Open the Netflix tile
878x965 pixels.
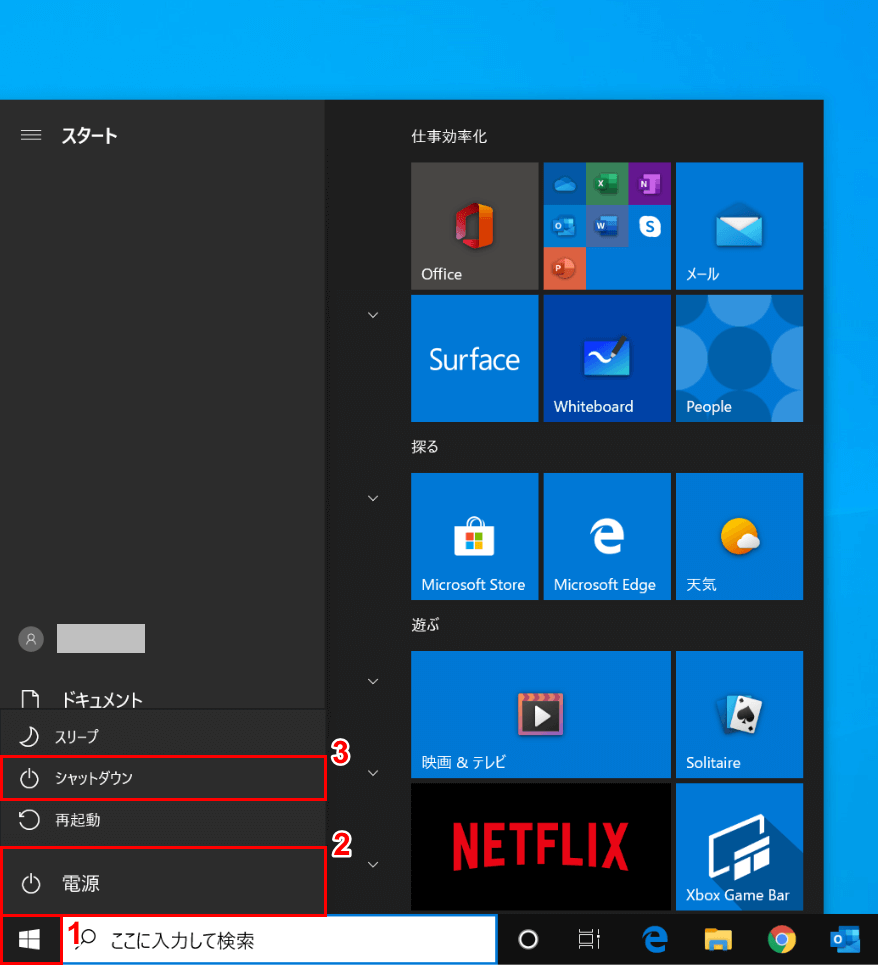(540, 846)
